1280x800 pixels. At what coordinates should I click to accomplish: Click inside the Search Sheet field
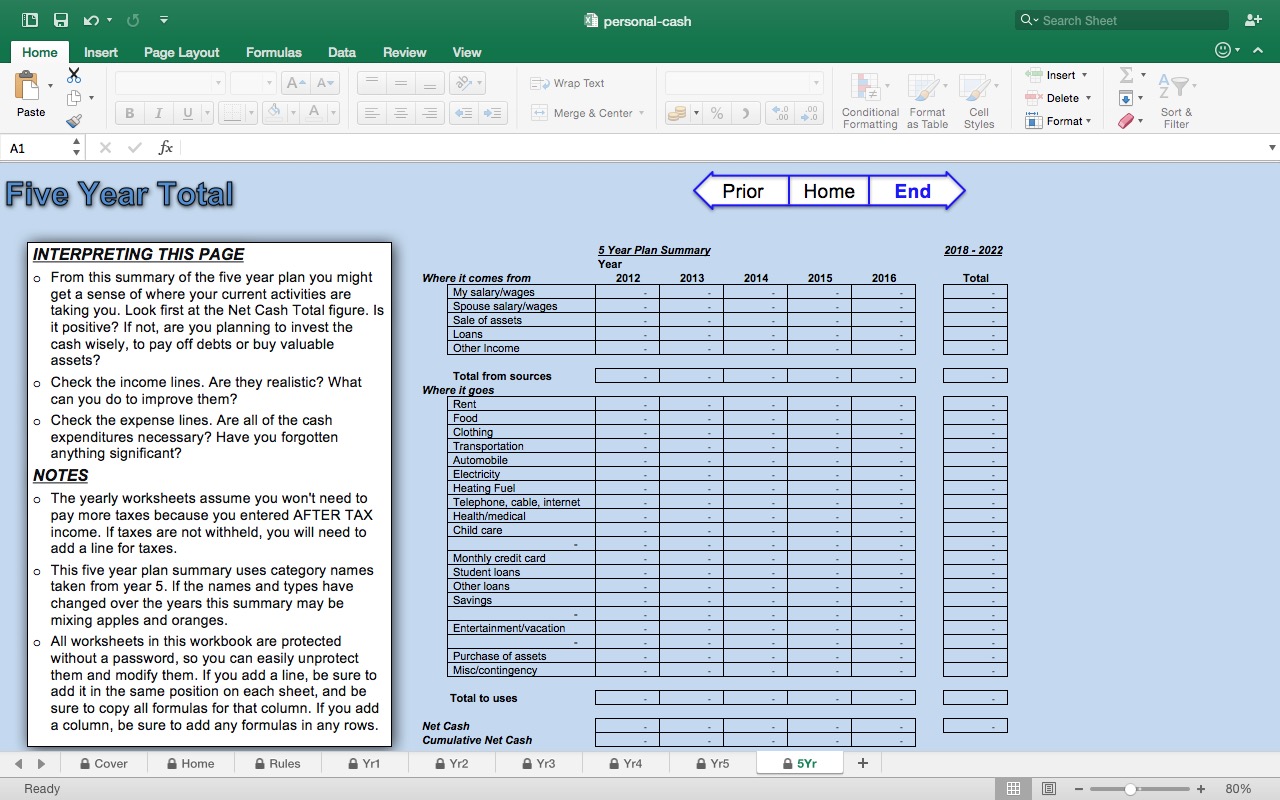point(1120,19)
